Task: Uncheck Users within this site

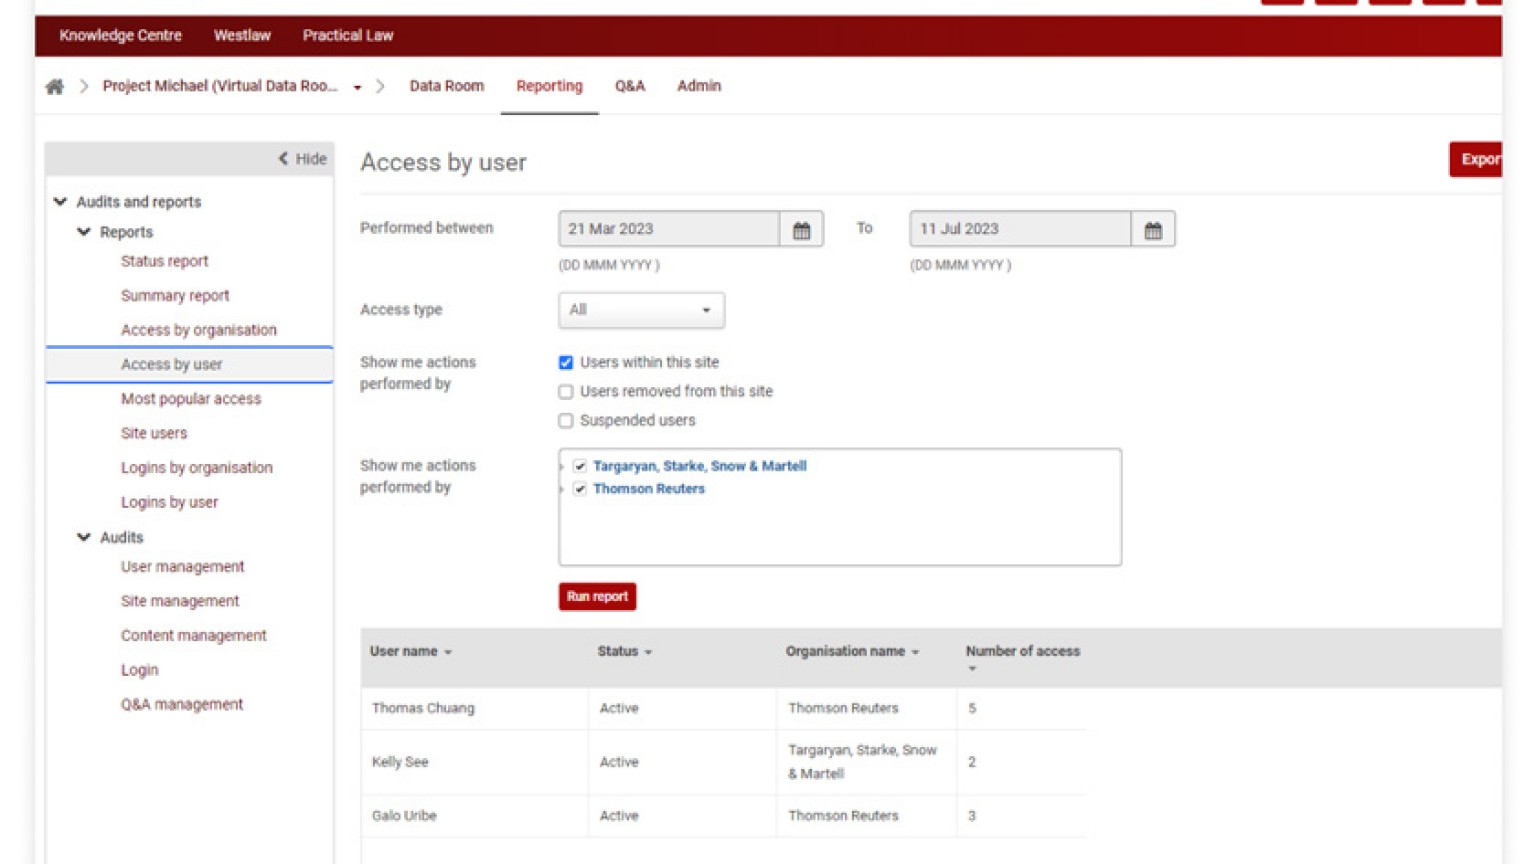Action: pyautogui.click(x=566, y=363)
